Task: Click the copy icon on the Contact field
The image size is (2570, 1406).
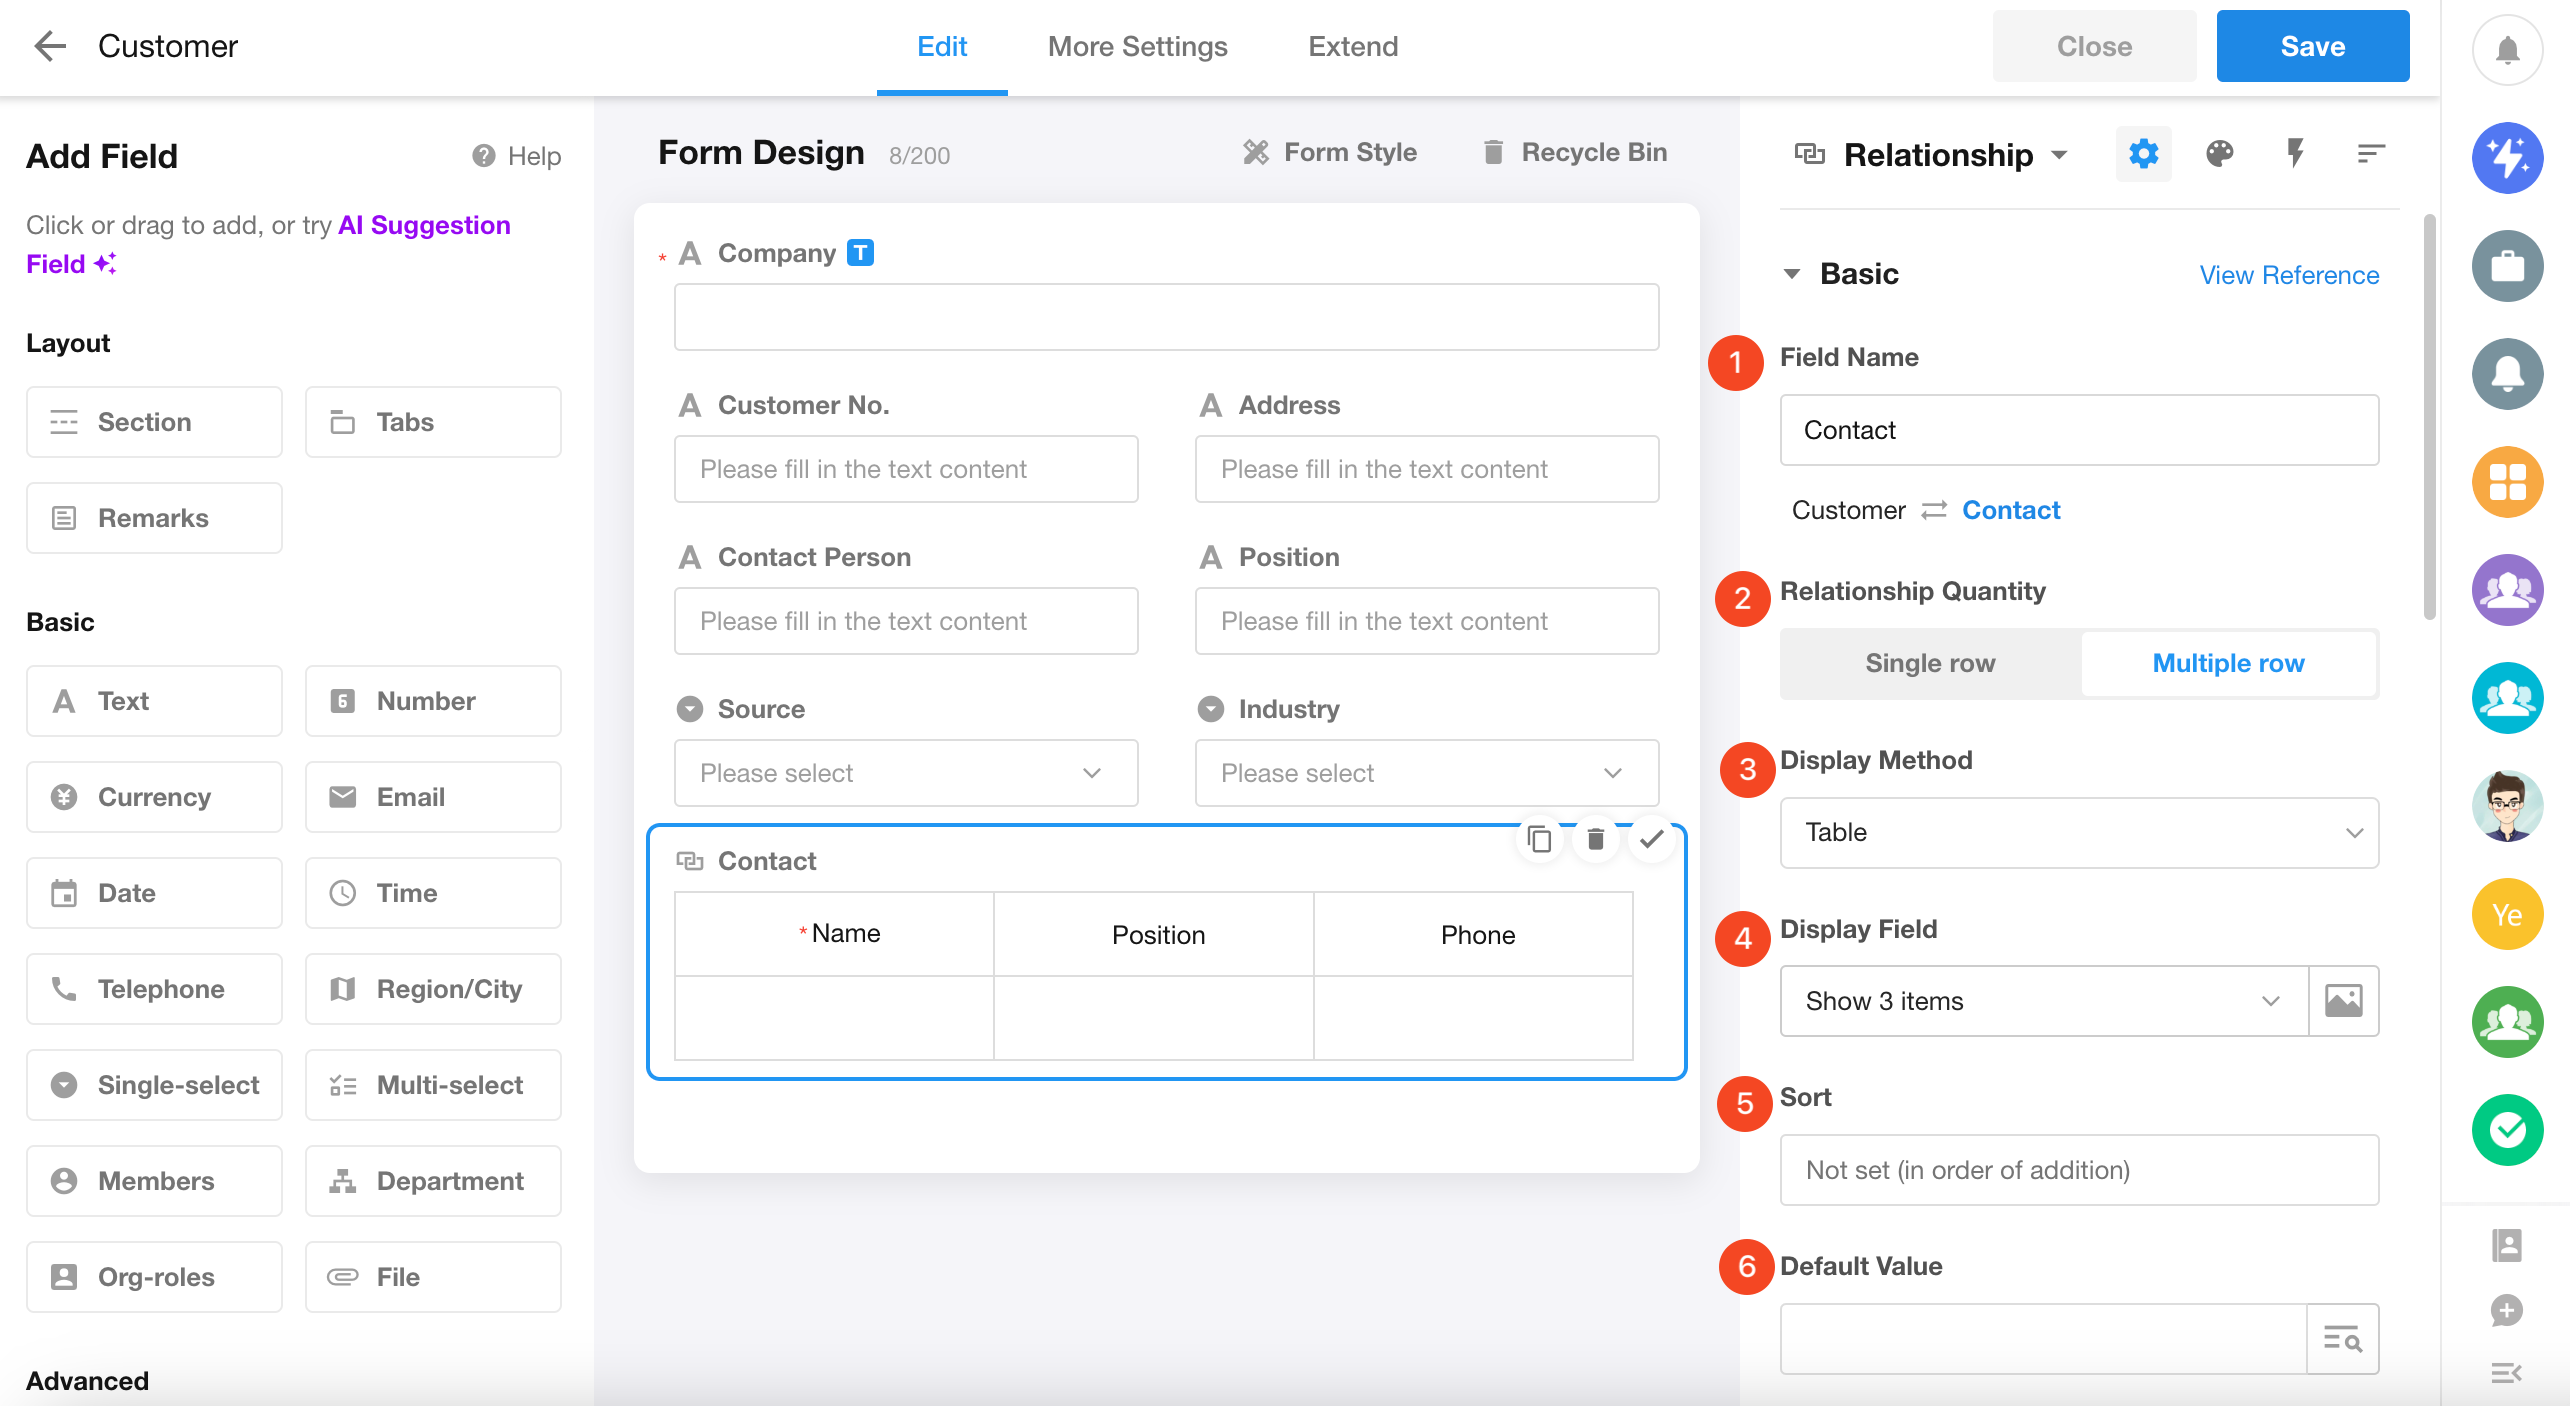Action: (x=1540, y=838)
